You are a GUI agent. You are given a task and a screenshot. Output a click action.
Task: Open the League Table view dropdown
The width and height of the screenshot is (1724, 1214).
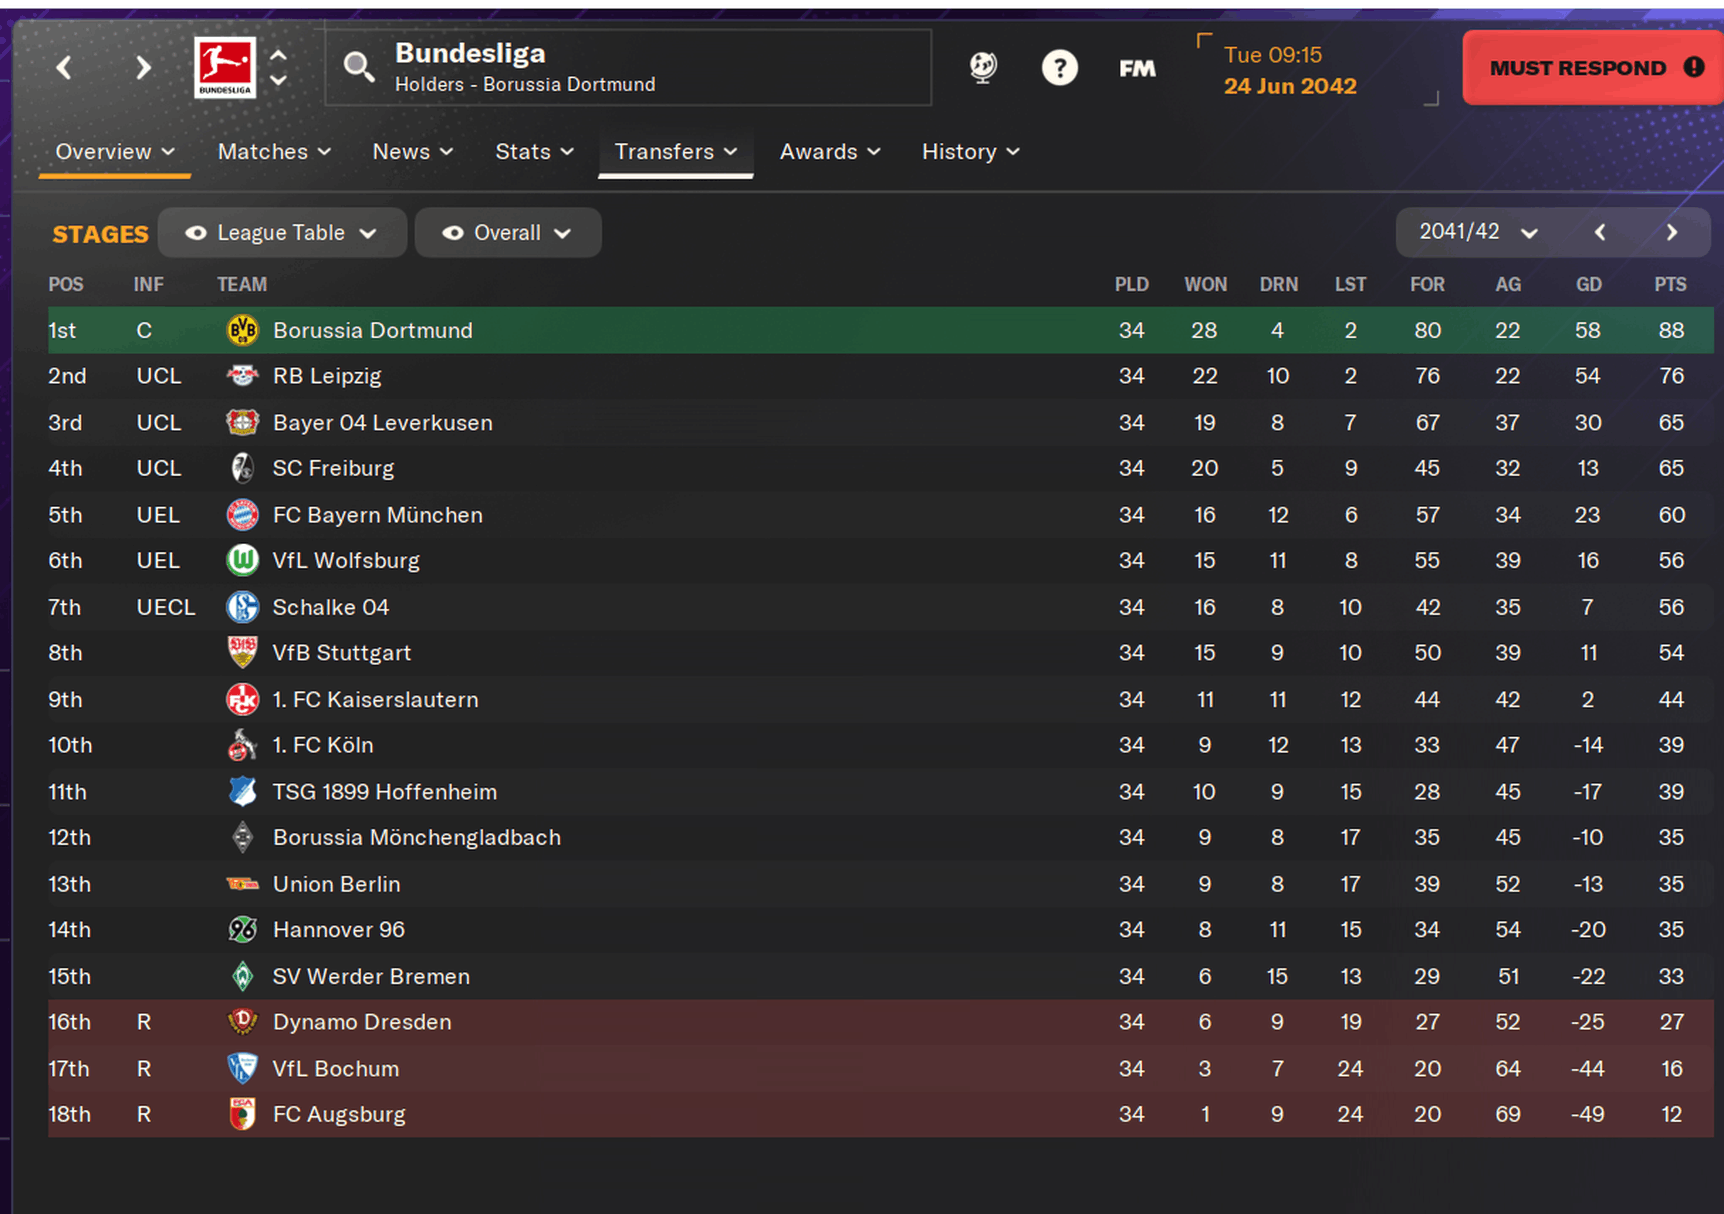(281, 233)
